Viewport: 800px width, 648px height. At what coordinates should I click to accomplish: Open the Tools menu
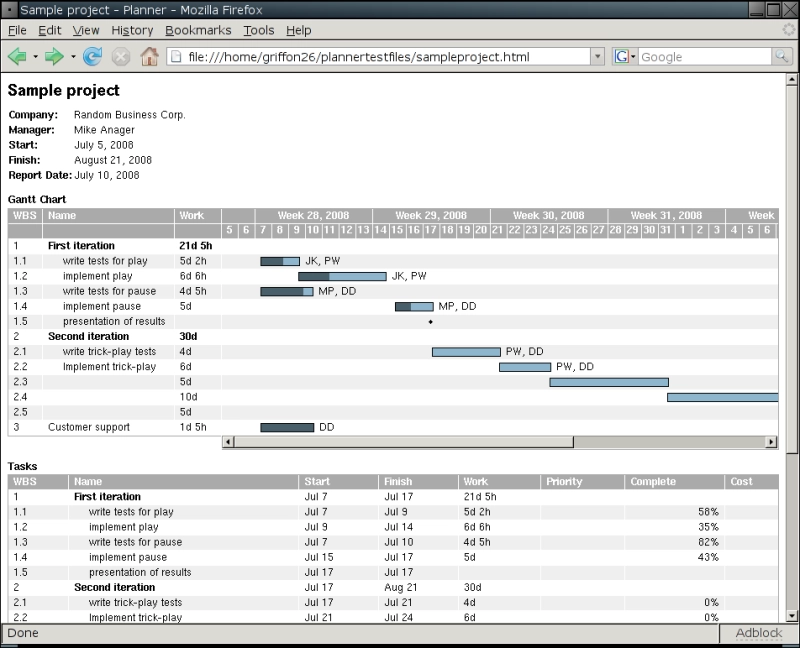click(258, 31)
